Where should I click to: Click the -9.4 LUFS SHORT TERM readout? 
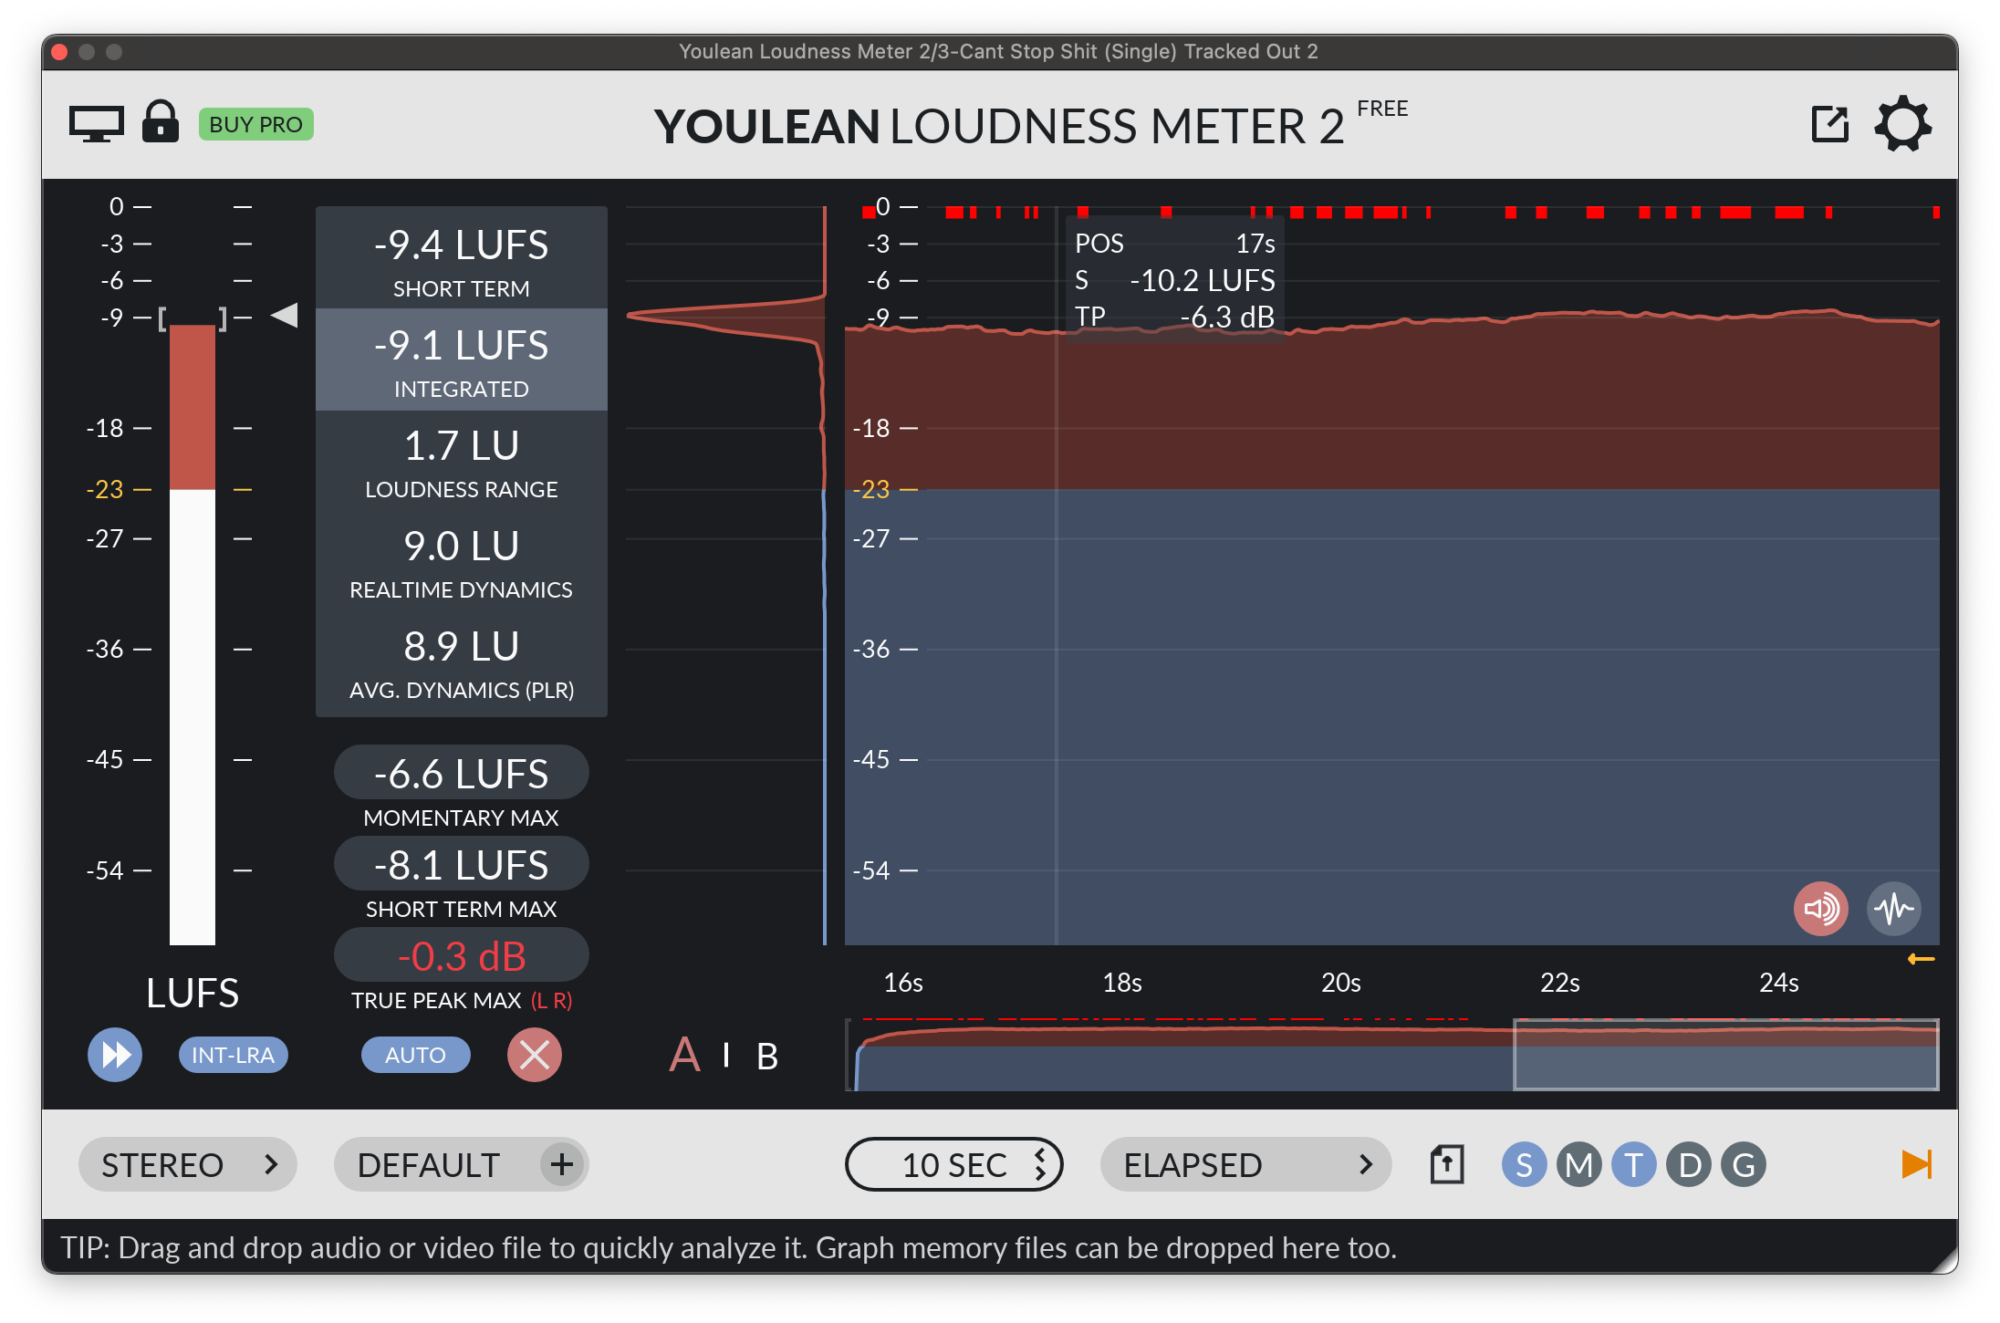[461, 258]
